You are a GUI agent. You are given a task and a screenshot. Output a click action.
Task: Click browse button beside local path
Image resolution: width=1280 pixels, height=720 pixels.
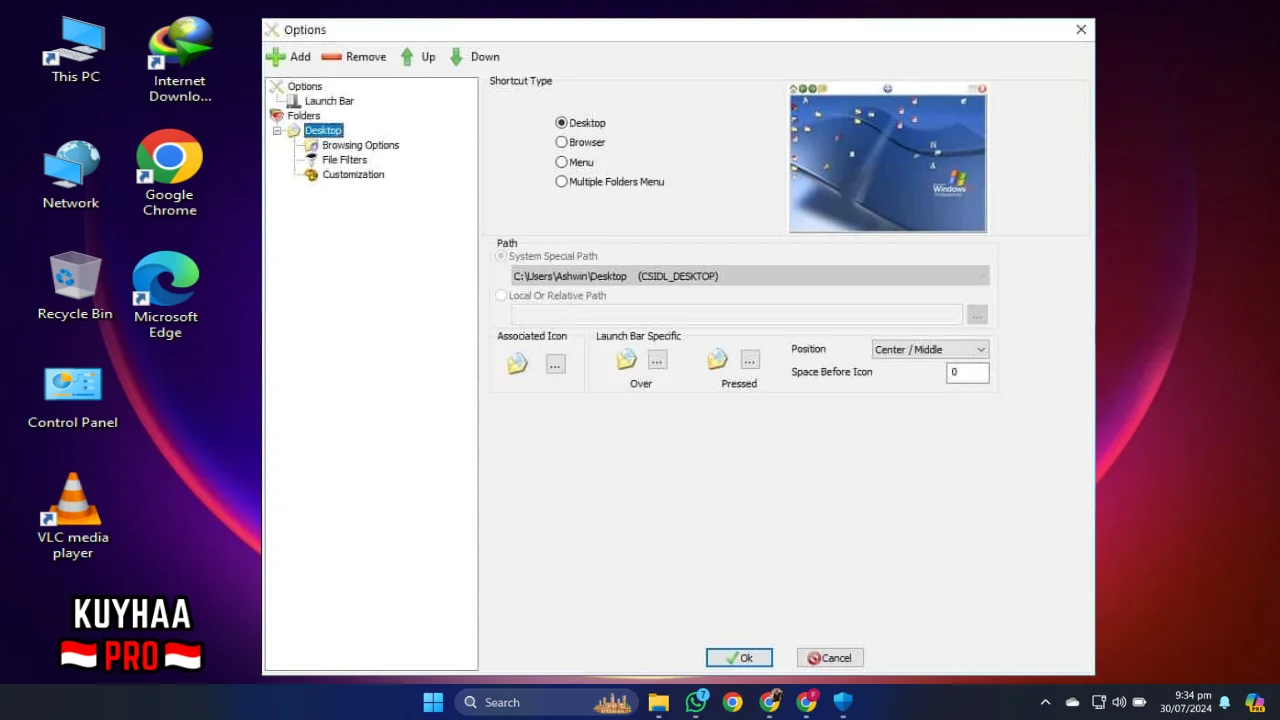(977, 315)
